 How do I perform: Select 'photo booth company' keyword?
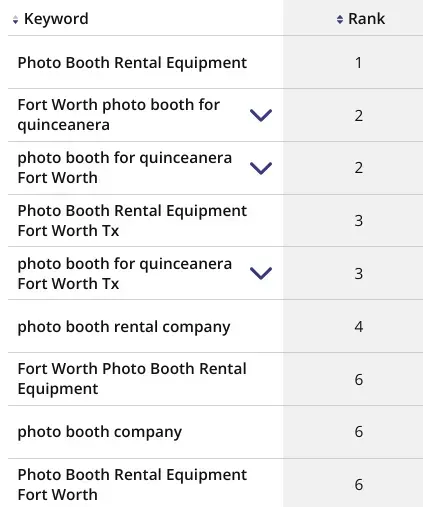[x=100, y=432]
